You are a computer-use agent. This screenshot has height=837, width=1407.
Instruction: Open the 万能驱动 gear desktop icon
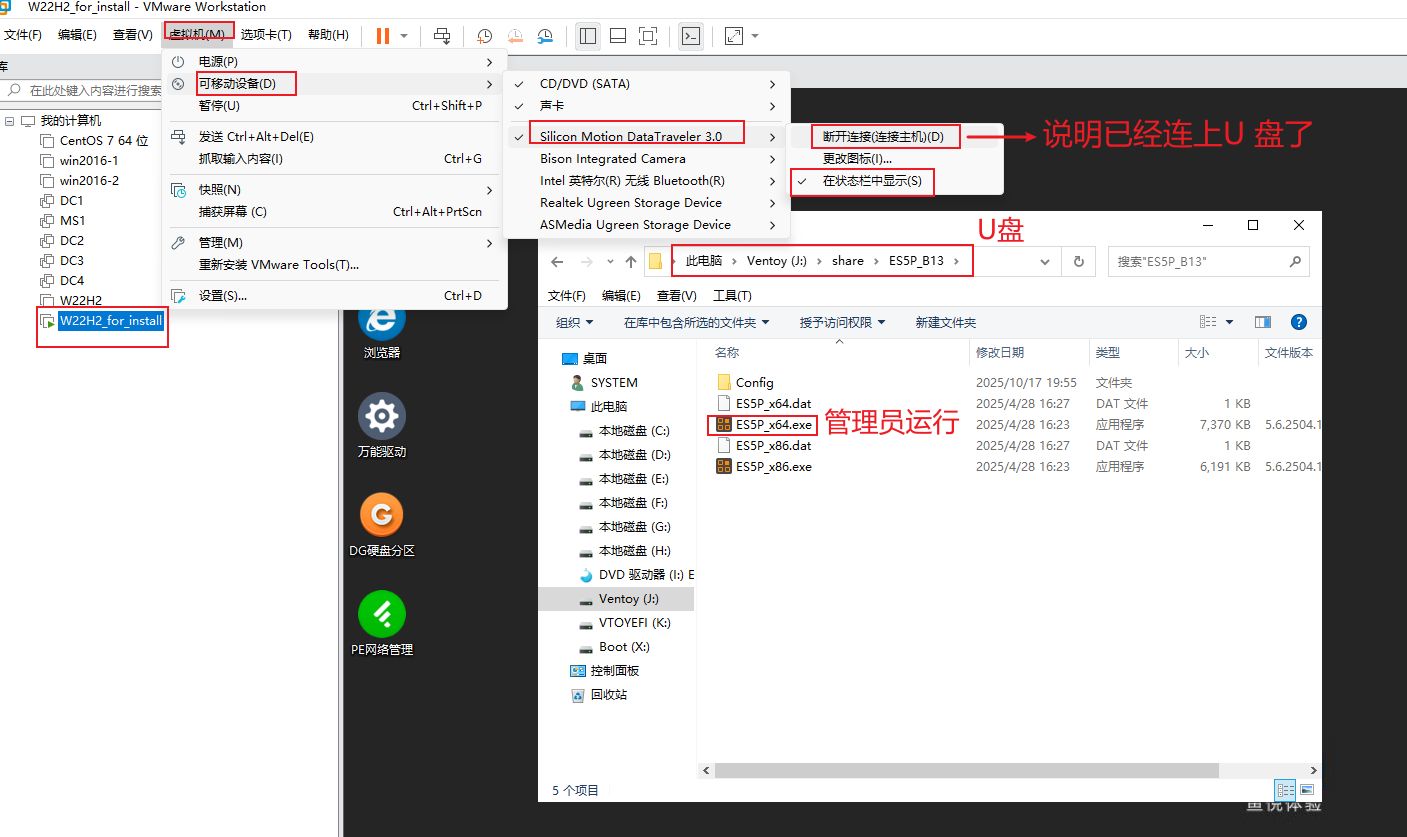click(x=382, y=416)
